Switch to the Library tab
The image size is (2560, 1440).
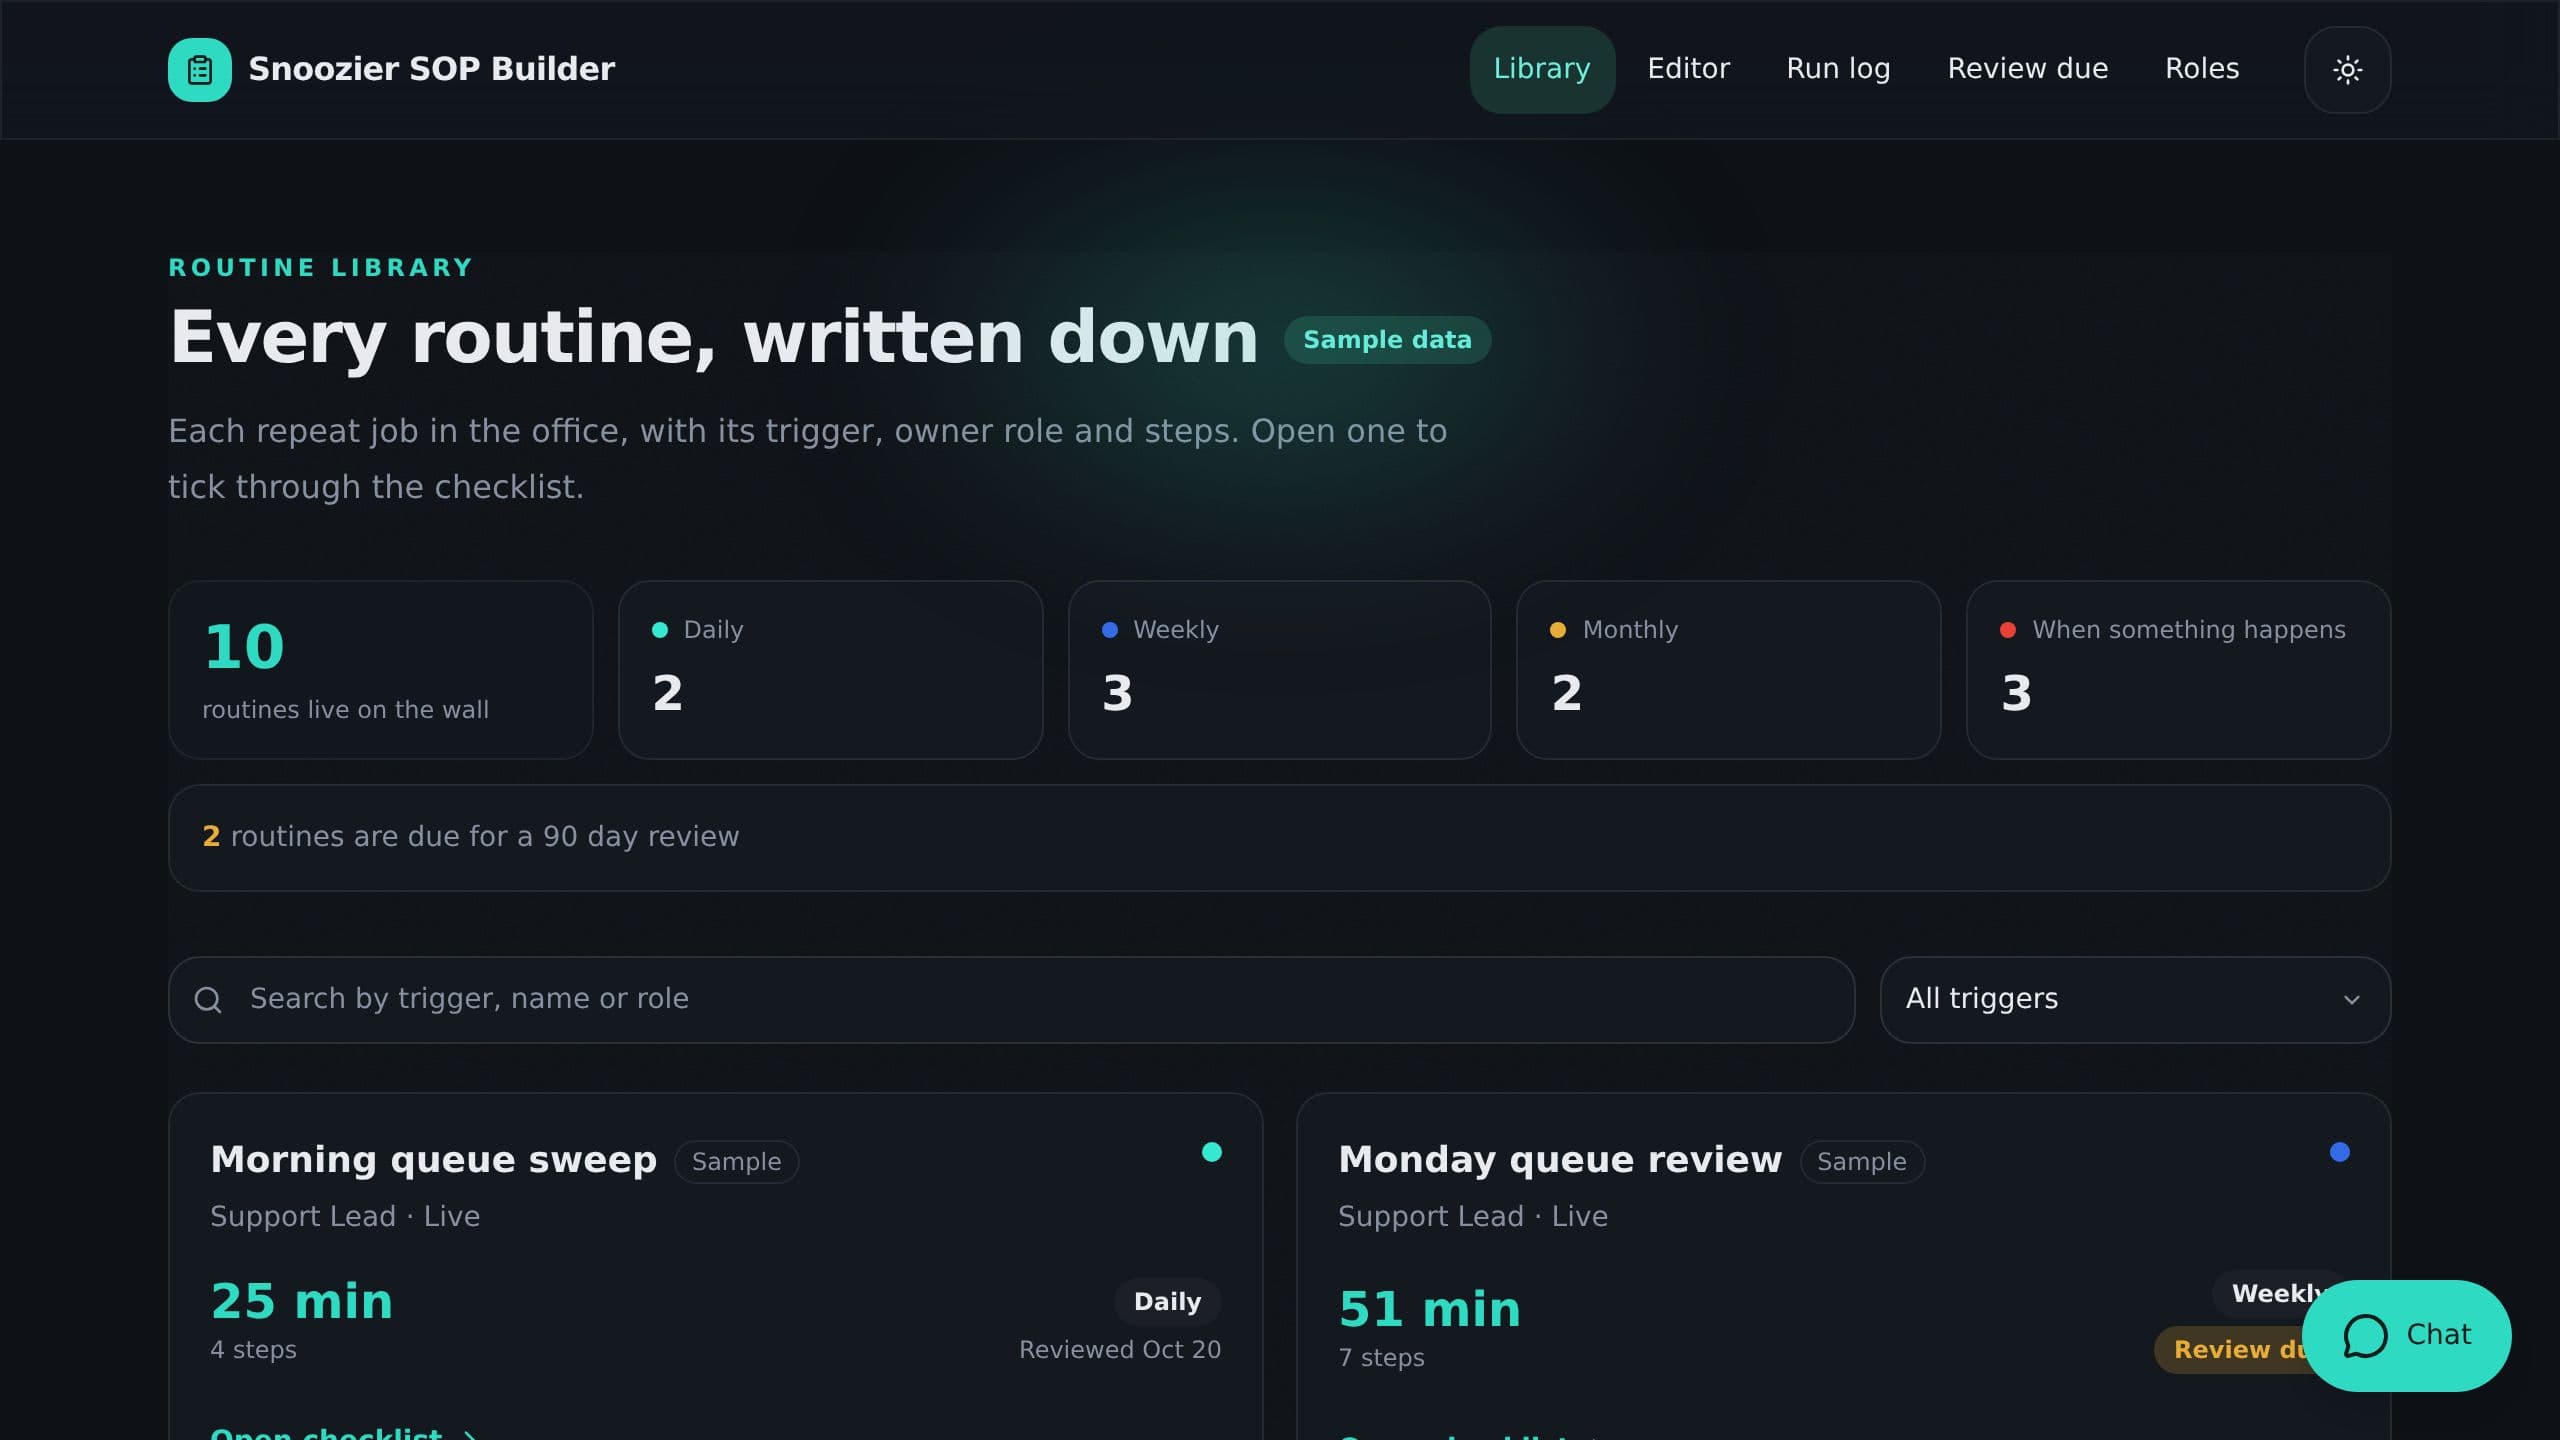point(1542,69)
